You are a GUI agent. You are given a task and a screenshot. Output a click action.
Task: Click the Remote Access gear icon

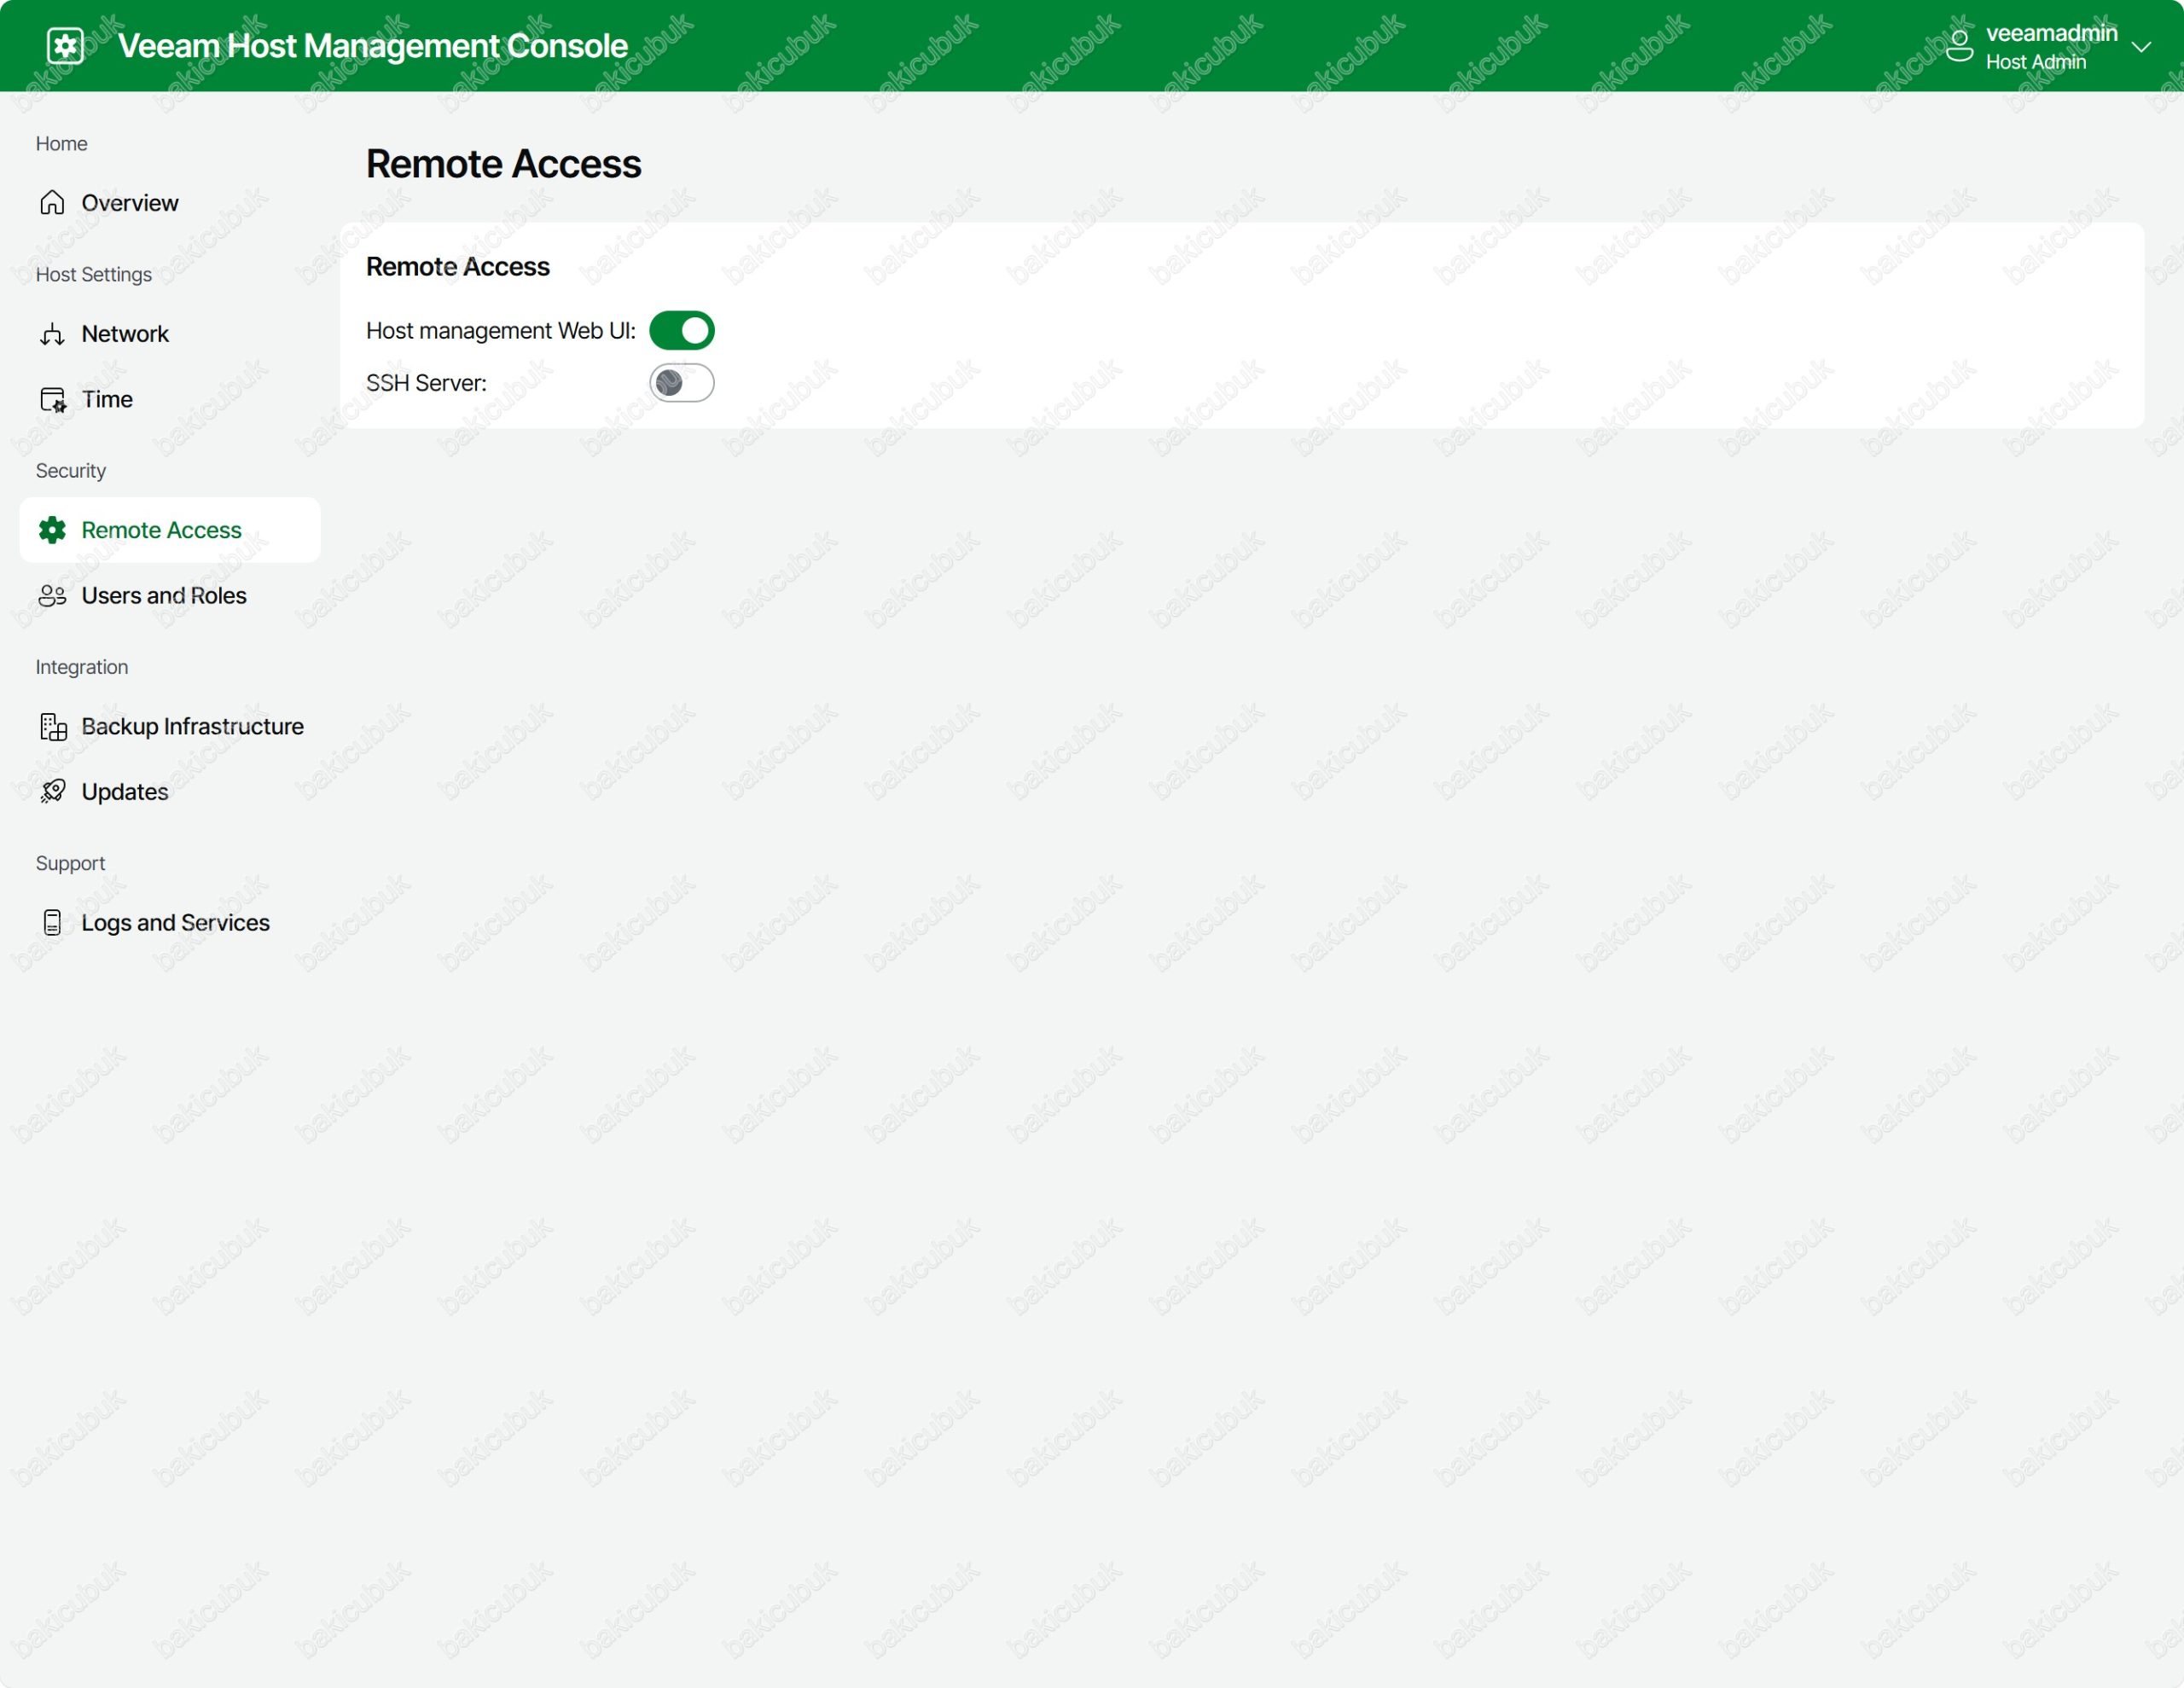(52, 530)
